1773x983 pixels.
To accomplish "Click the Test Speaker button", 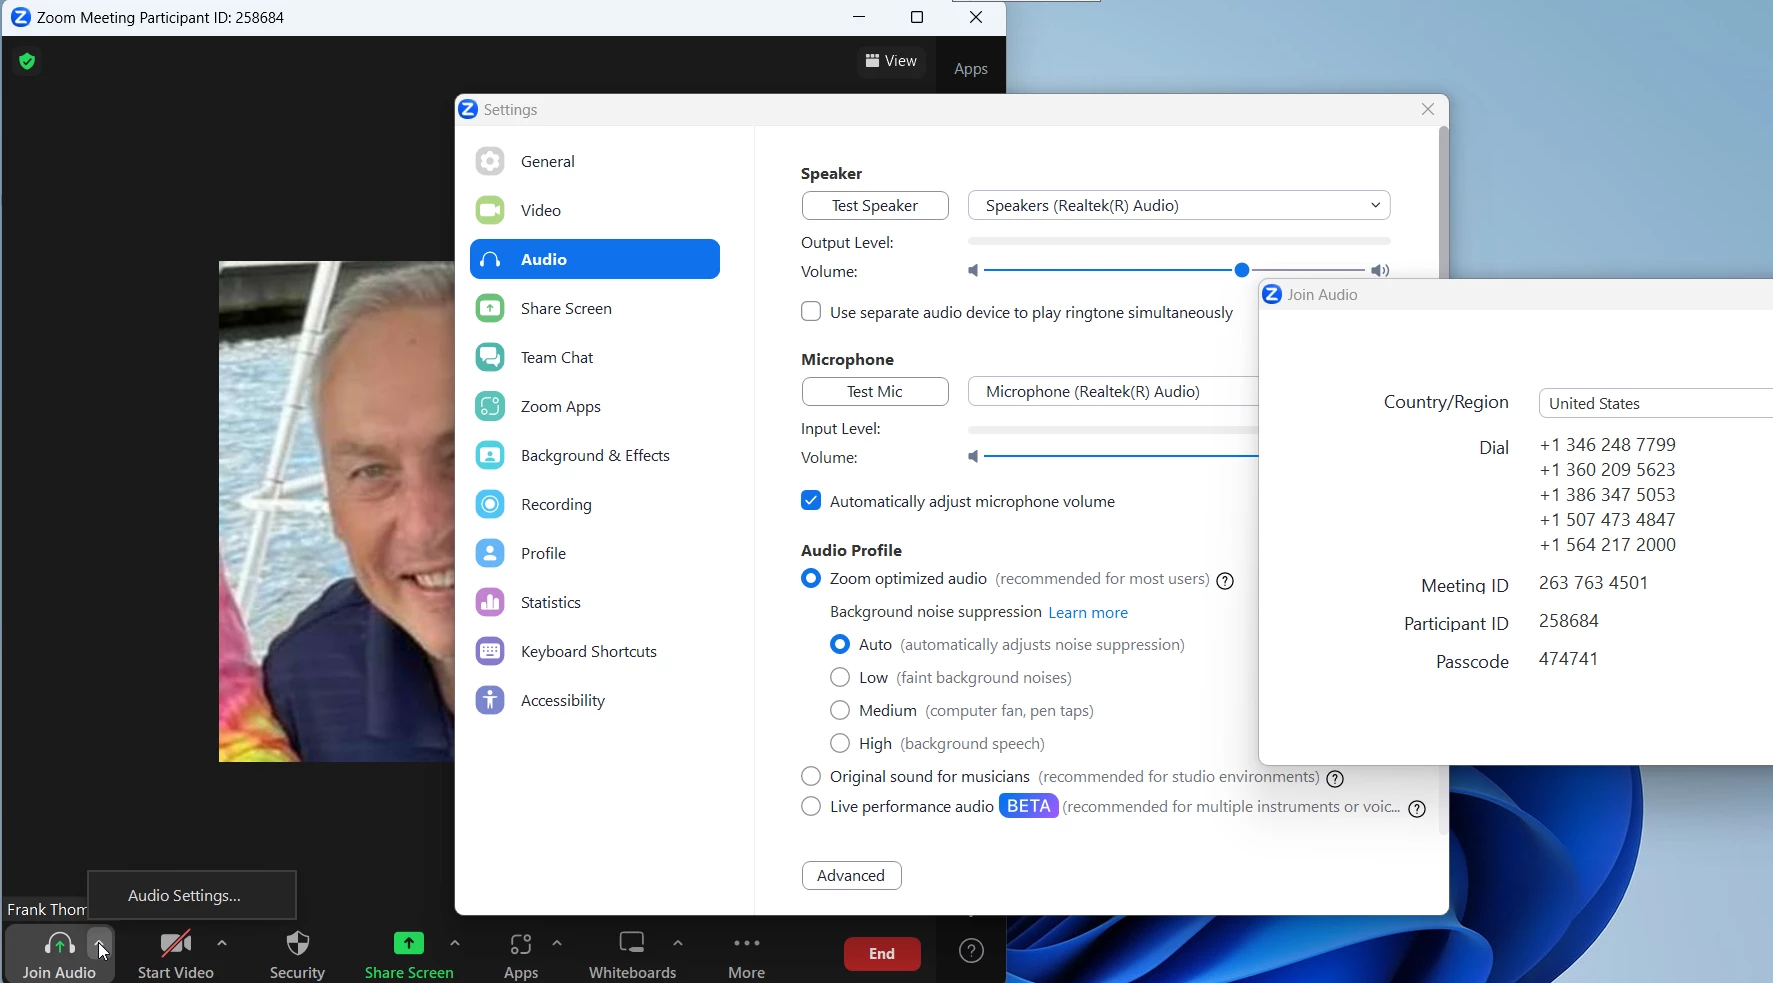I will point(875,206).
